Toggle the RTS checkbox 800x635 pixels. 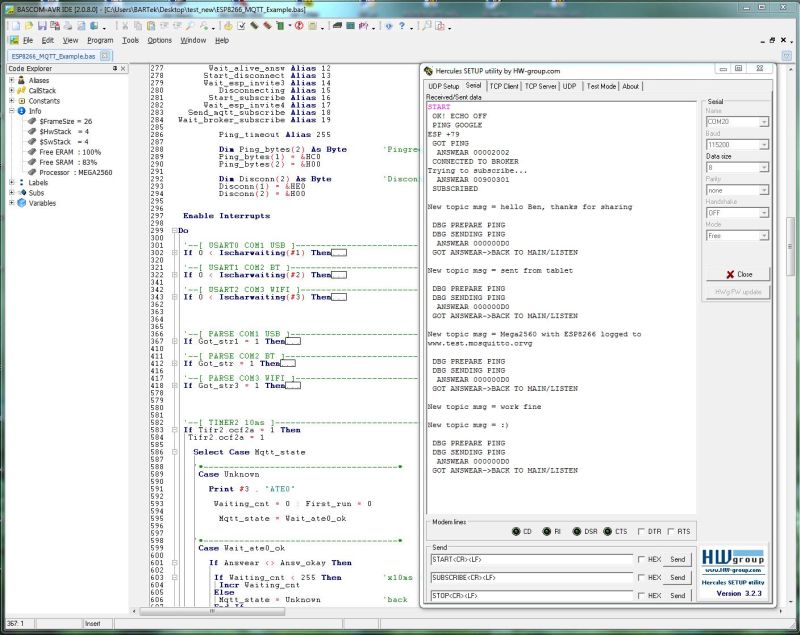671,531
